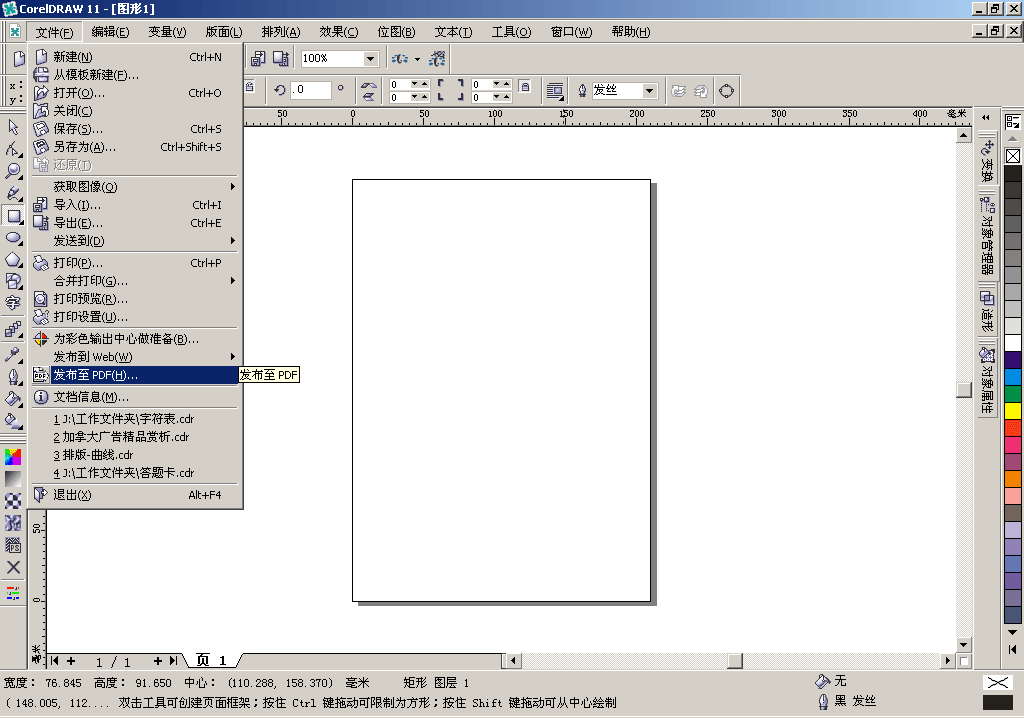Screen dimensions: 1024x718
Task: Open recent file 加拿大广告精品赏析.cdr
Action: [135, 436]
